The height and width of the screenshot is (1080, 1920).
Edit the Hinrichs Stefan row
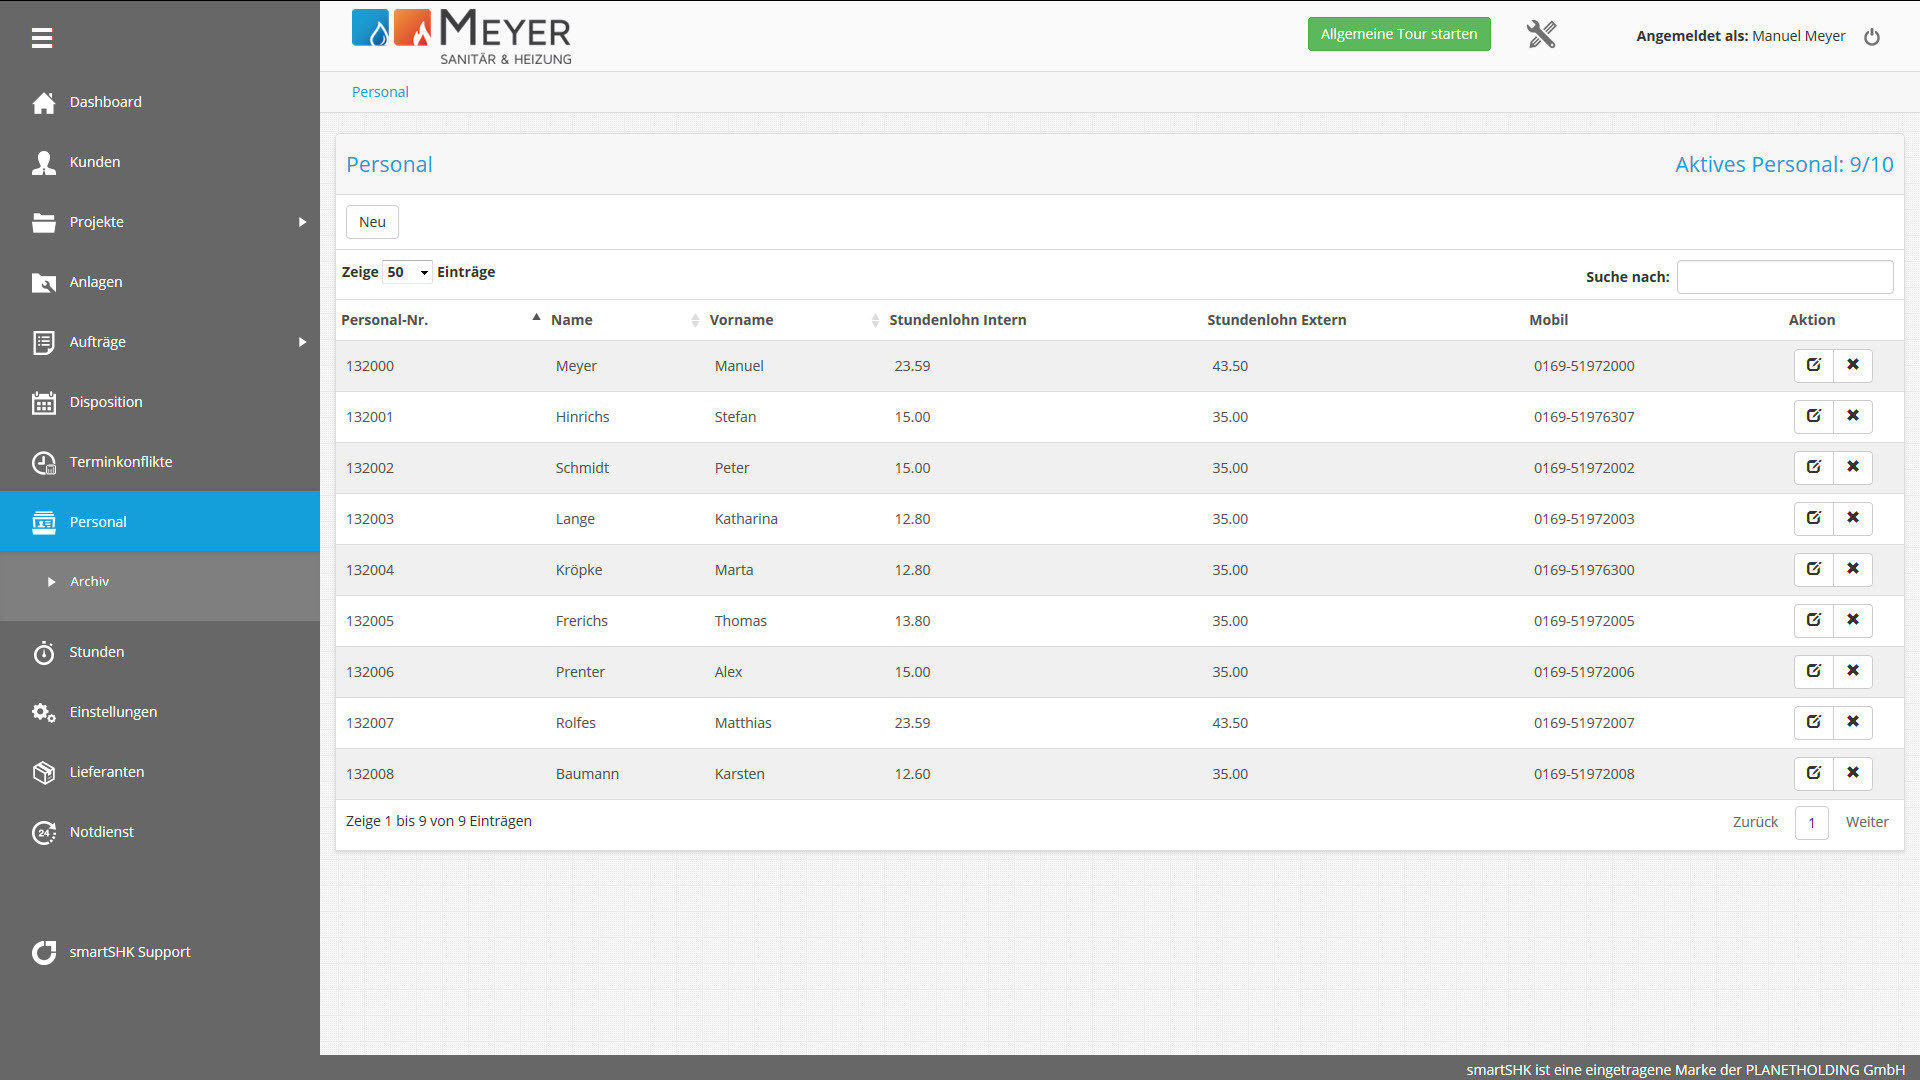[x=1813, y=416]
